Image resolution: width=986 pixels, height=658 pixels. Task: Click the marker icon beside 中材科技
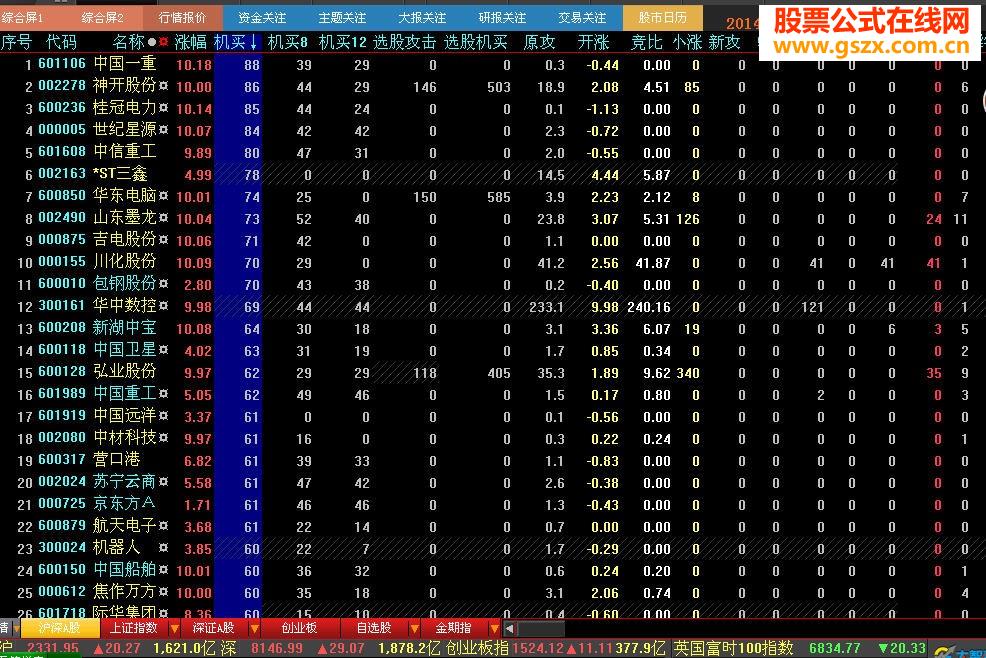coord(163,438)
